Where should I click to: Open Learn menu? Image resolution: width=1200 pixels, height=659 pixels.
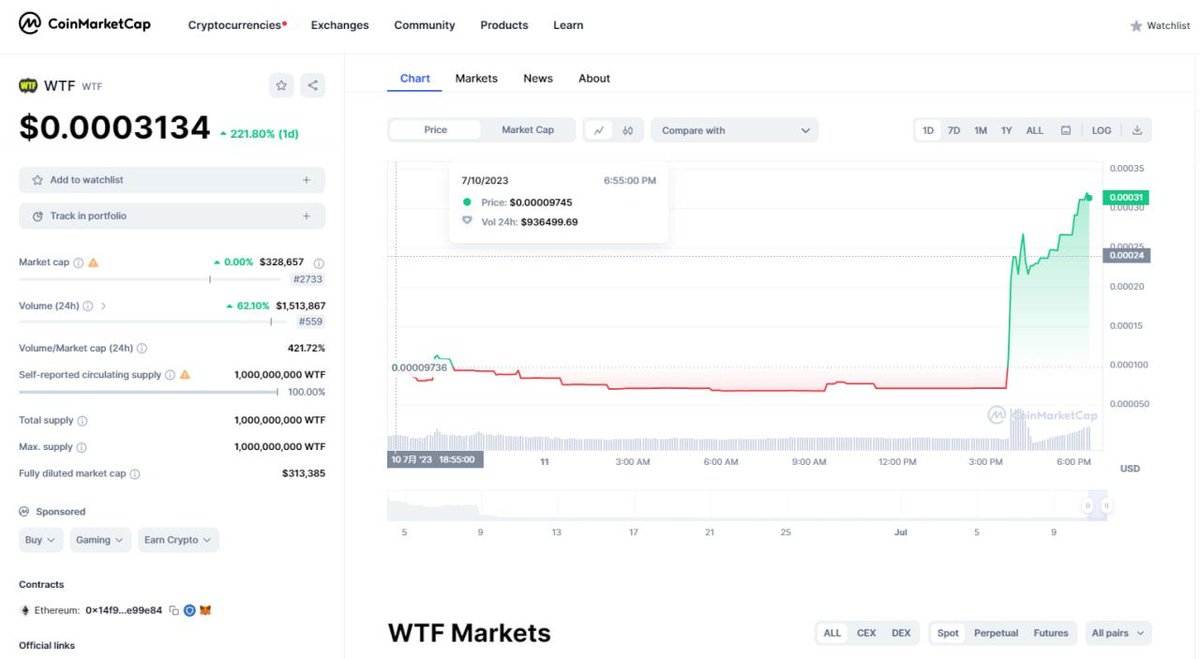(568, 25)
